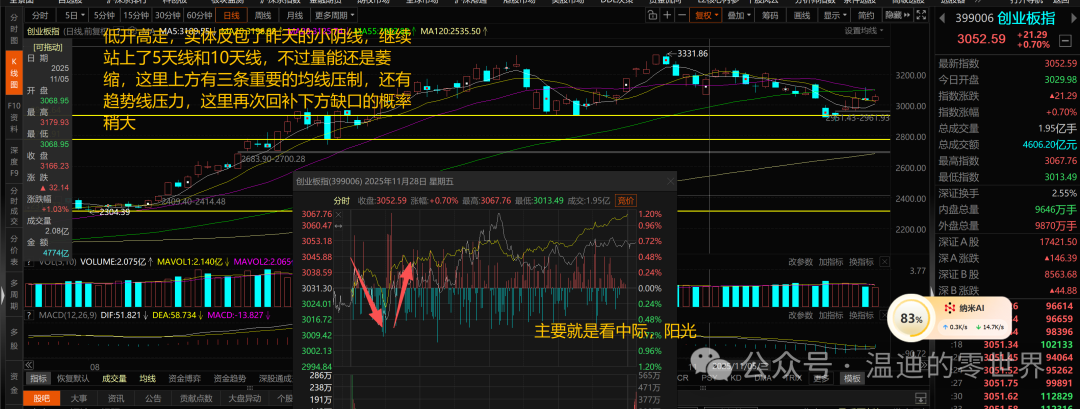Zoom out chart with minus icon
Viewport: 1080px width, 409px height.
pyautogui.click(x=682, y=15)
